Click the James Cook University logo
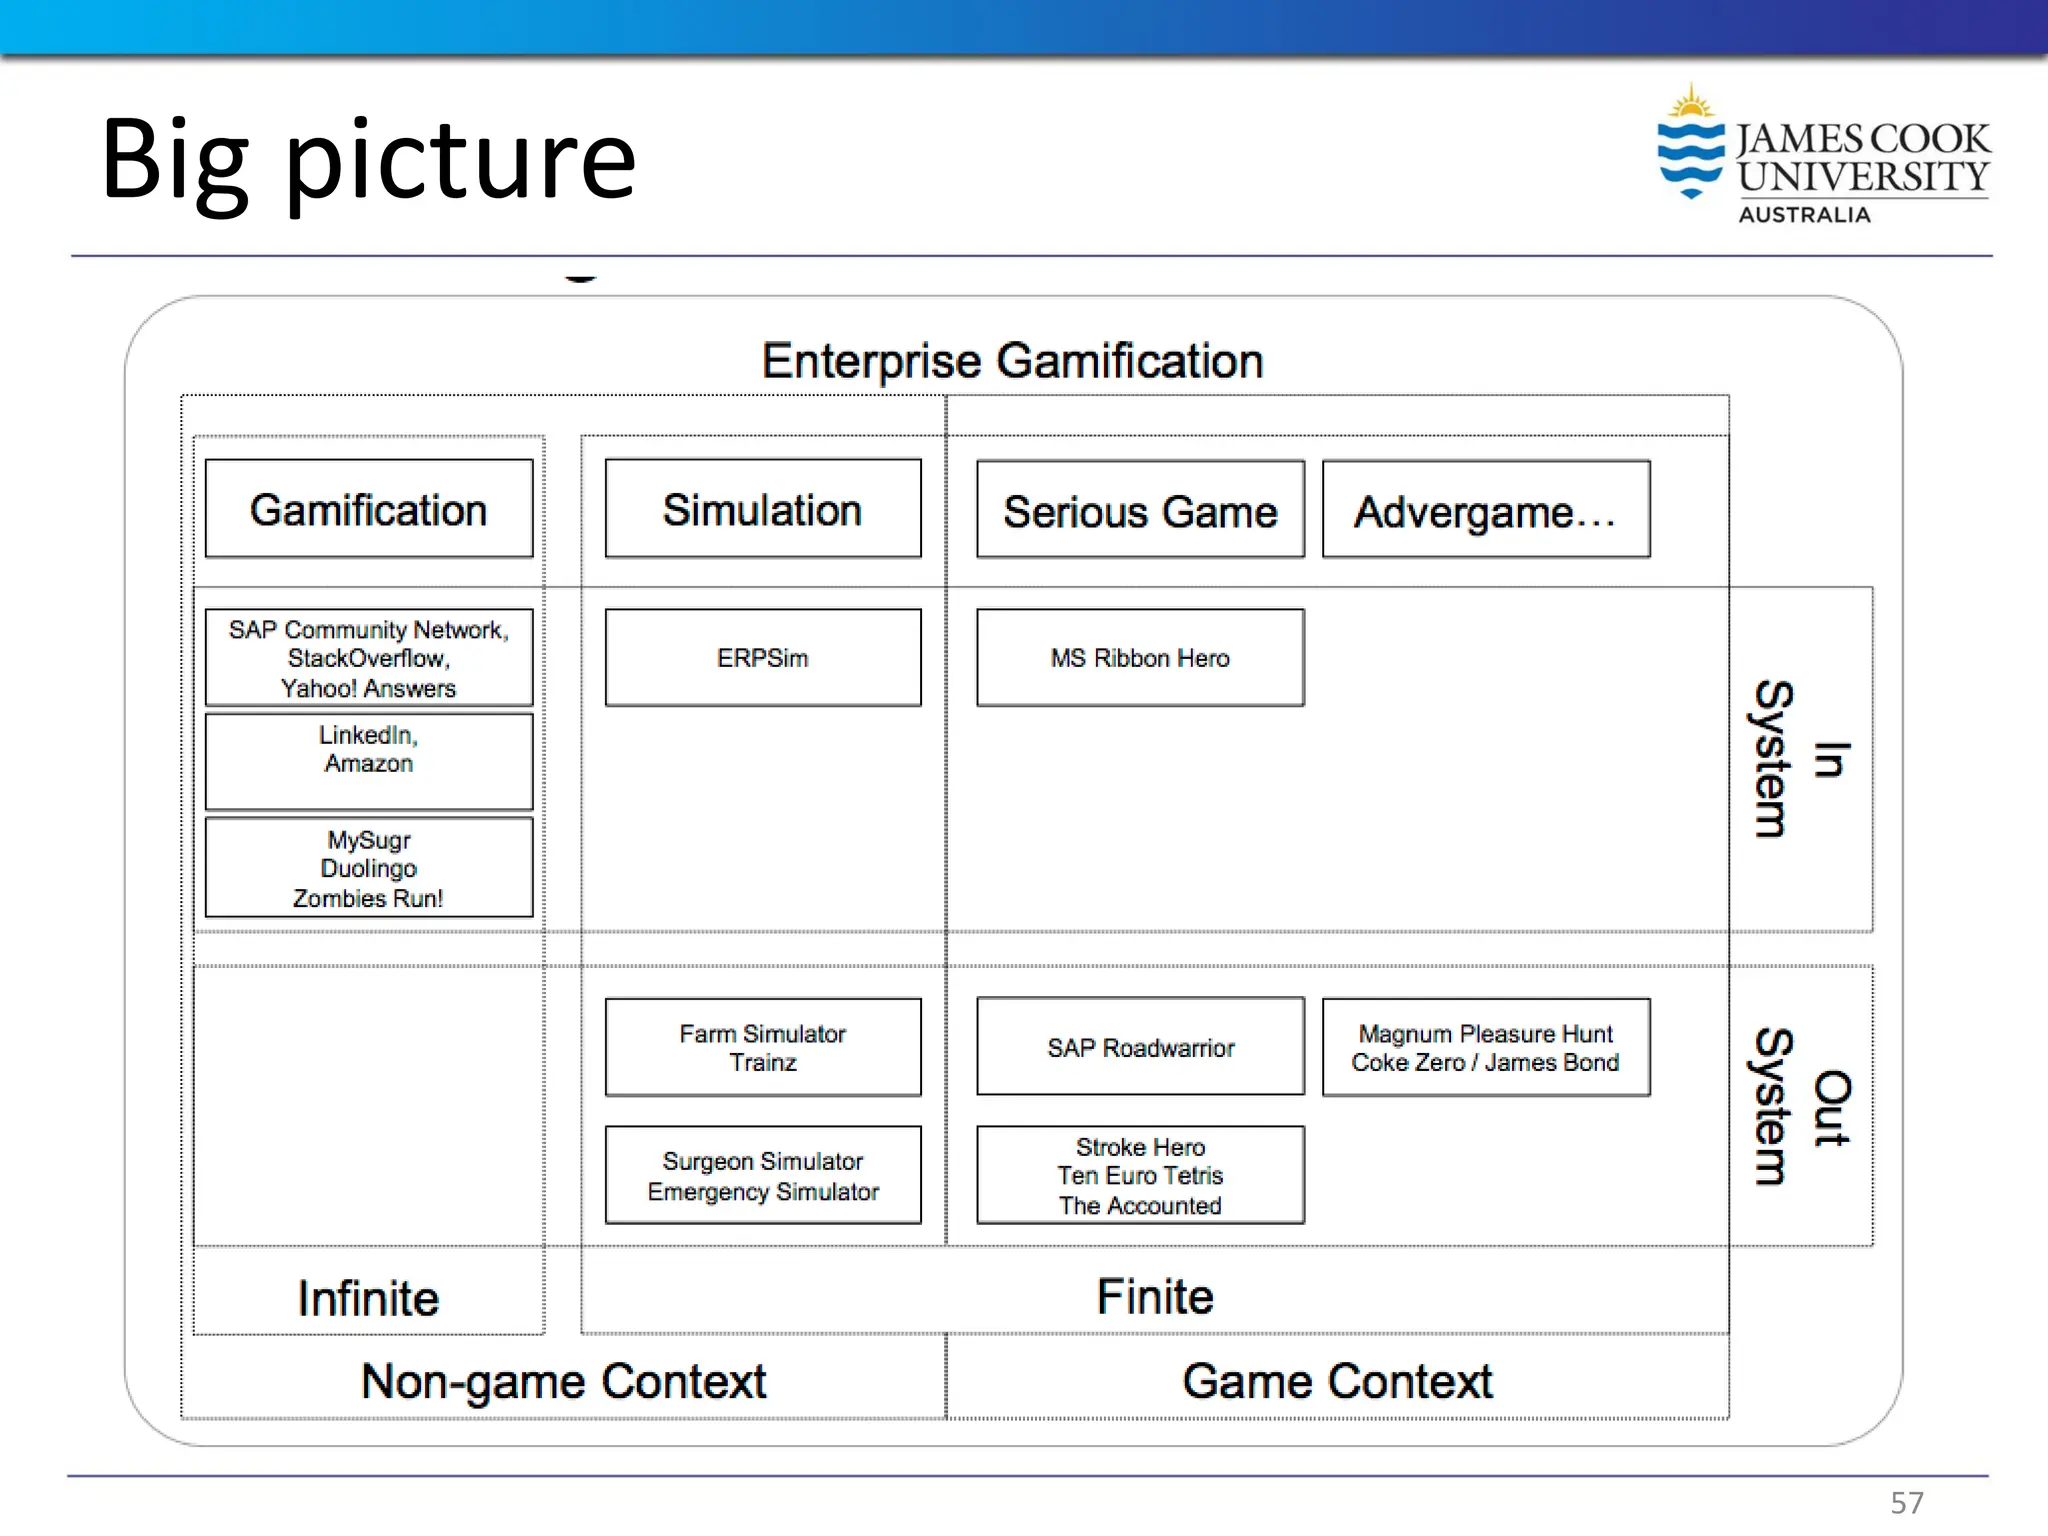 tap(1822, 157)
